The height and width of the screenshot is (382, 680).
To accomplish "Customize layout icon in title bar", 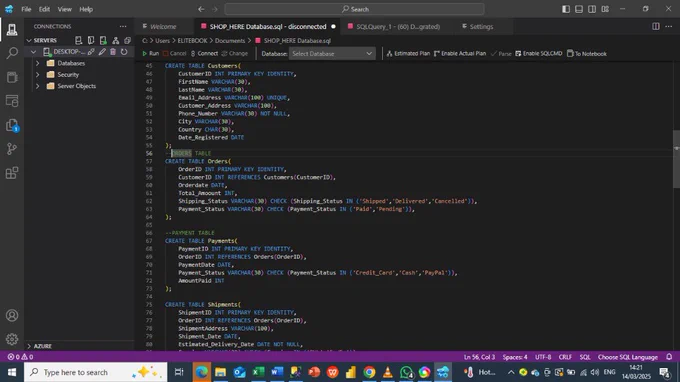I will coord(605,9).
